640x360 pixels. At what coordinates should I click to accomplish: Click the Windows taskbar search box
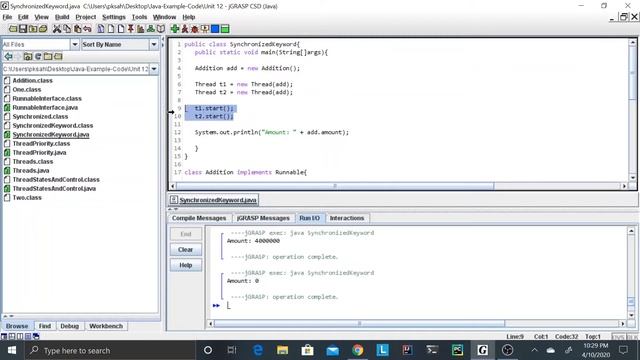(110, 350)
